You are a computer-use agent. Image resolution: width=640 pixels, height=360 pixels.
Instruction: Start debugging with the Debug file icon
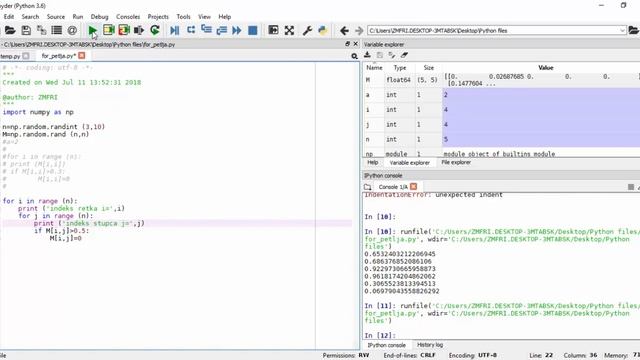175,30
